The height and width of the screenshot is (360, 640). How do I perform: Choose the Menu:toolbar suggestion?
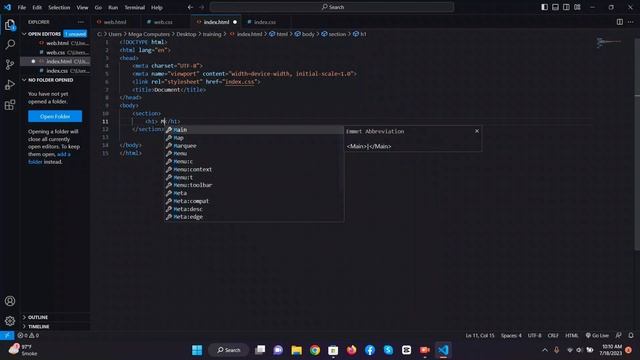(254, 185)
